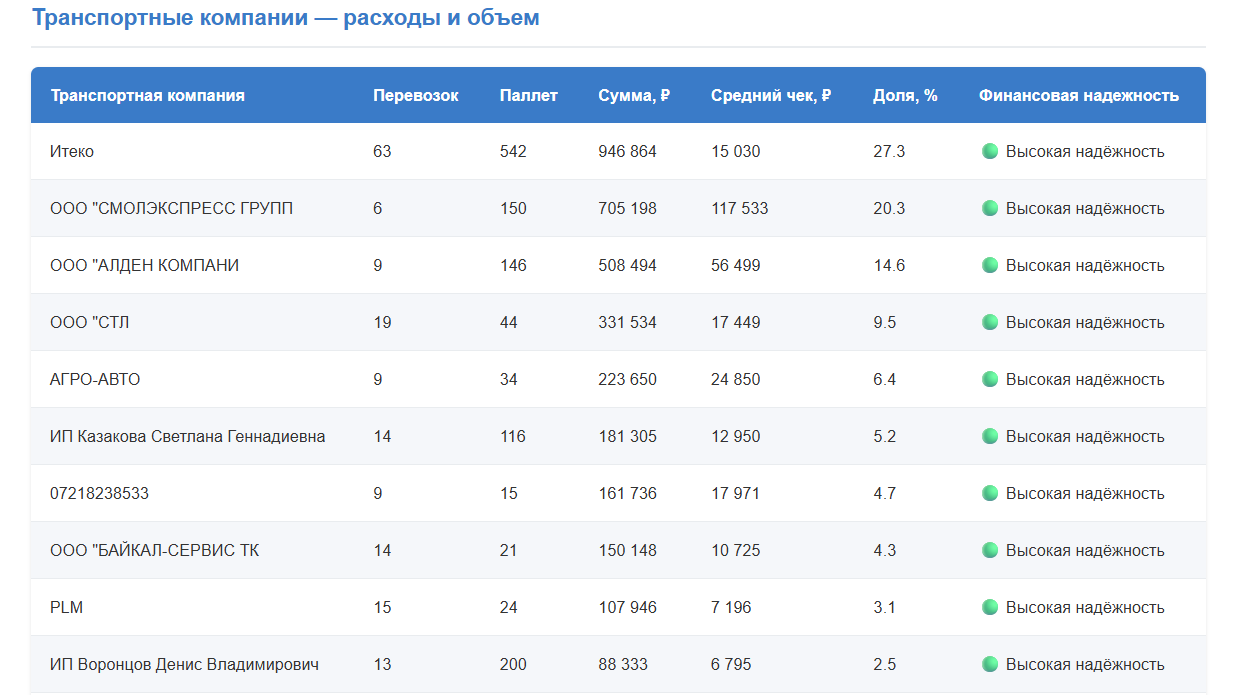Select the company name ООО "СТЛ

point(90,322)
